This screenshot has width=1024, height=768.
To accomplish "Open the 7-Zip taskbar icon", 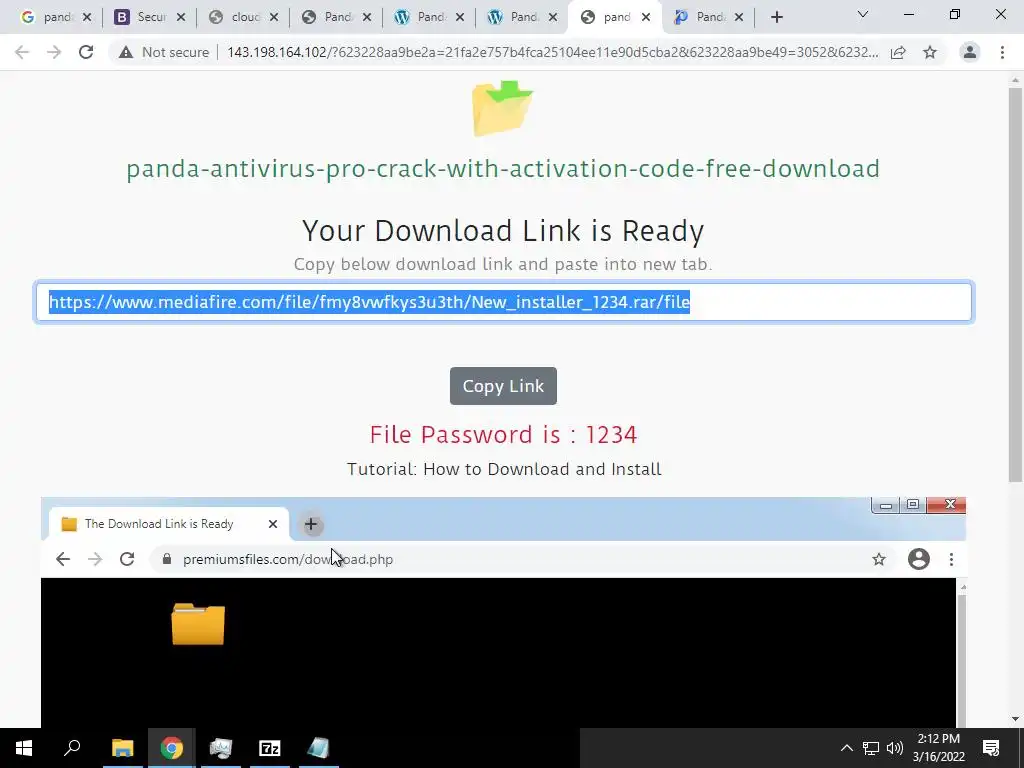I will [x=269, y=748].
